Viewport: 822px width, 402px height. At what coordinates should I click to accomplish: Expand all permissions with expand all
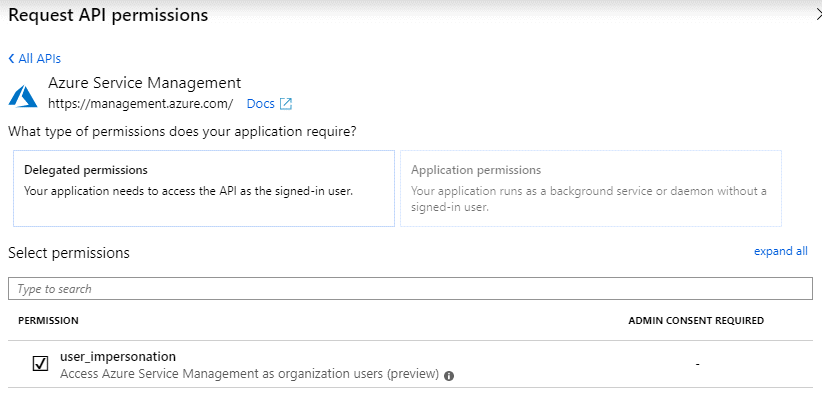point(780,252)
